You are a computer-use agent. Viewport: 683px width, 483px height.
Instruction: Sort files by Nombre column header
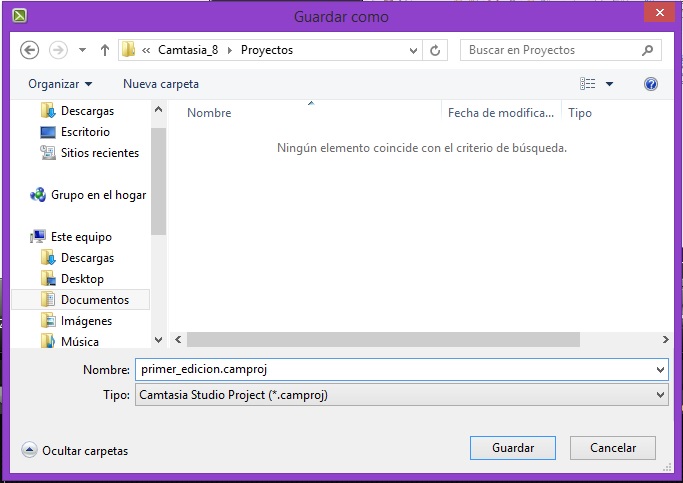click(209, 113)
